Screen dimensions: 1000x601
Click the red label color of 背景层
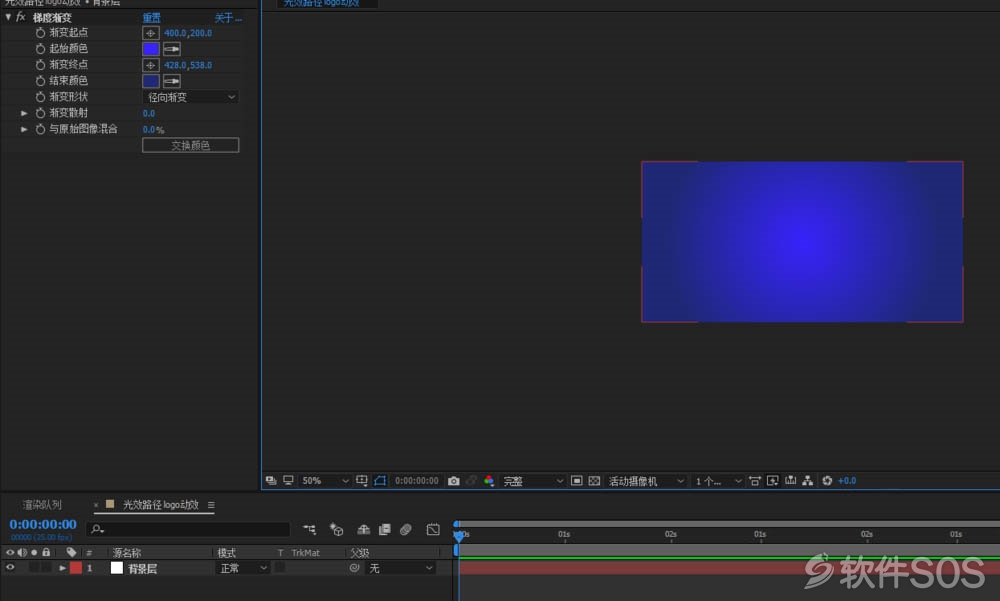[x=76, y=568]
